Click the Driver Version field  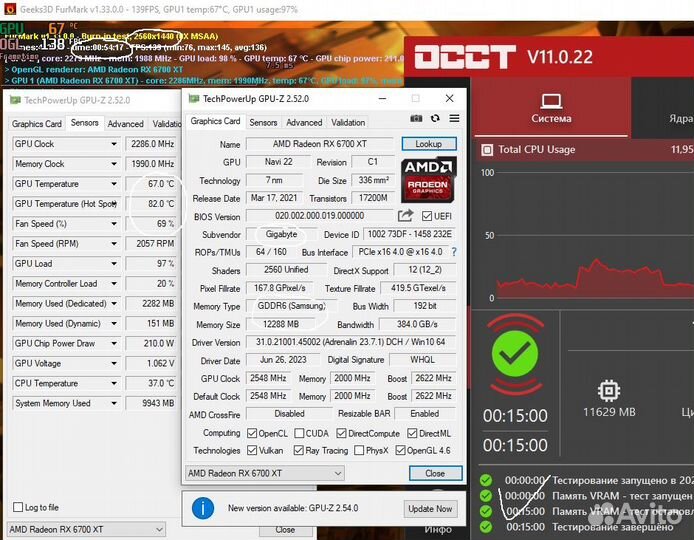click(x=351, y=342)
